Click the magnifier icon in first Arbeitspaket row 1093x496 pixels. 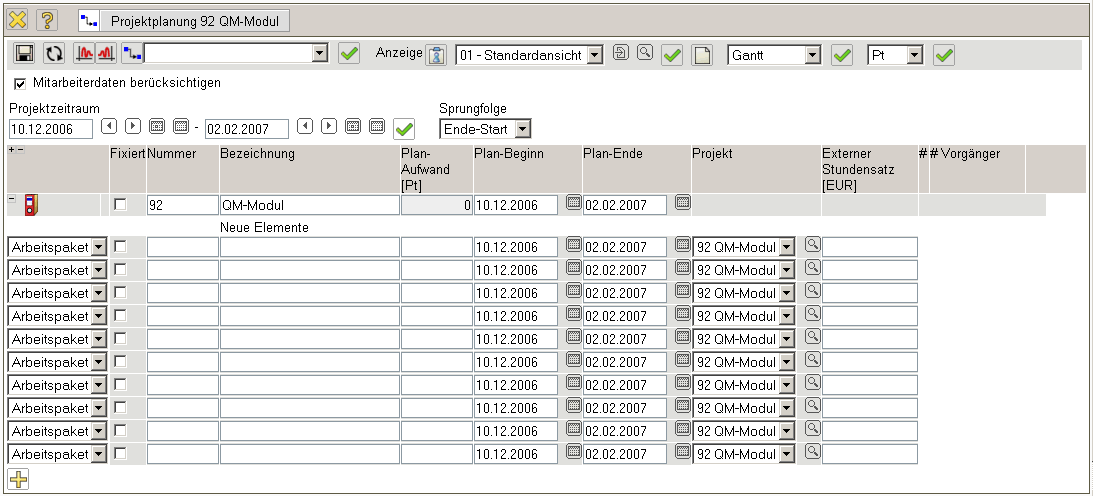coord(812,244)
